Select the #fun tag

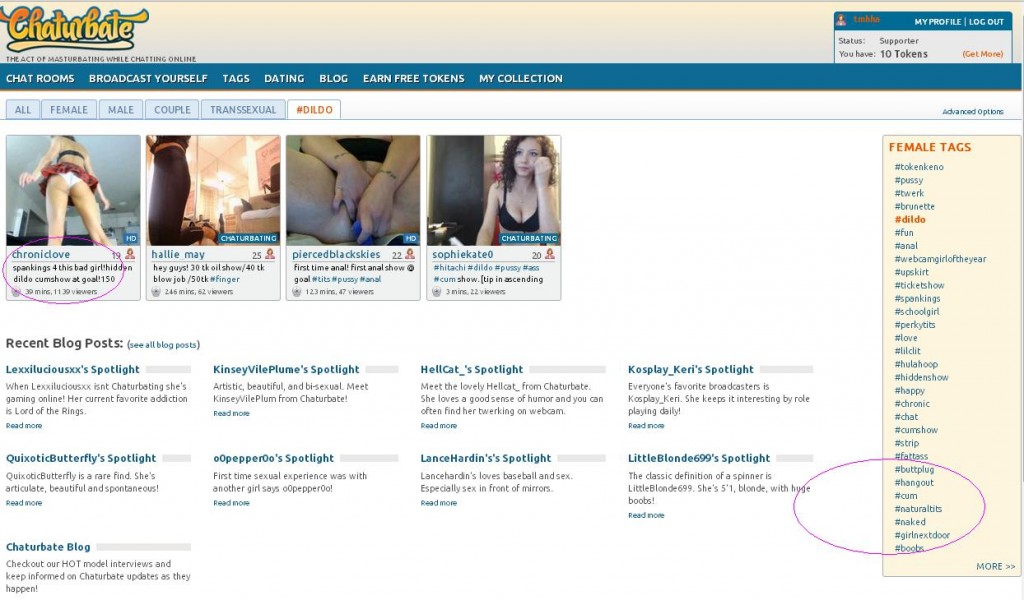pos(904,232)
